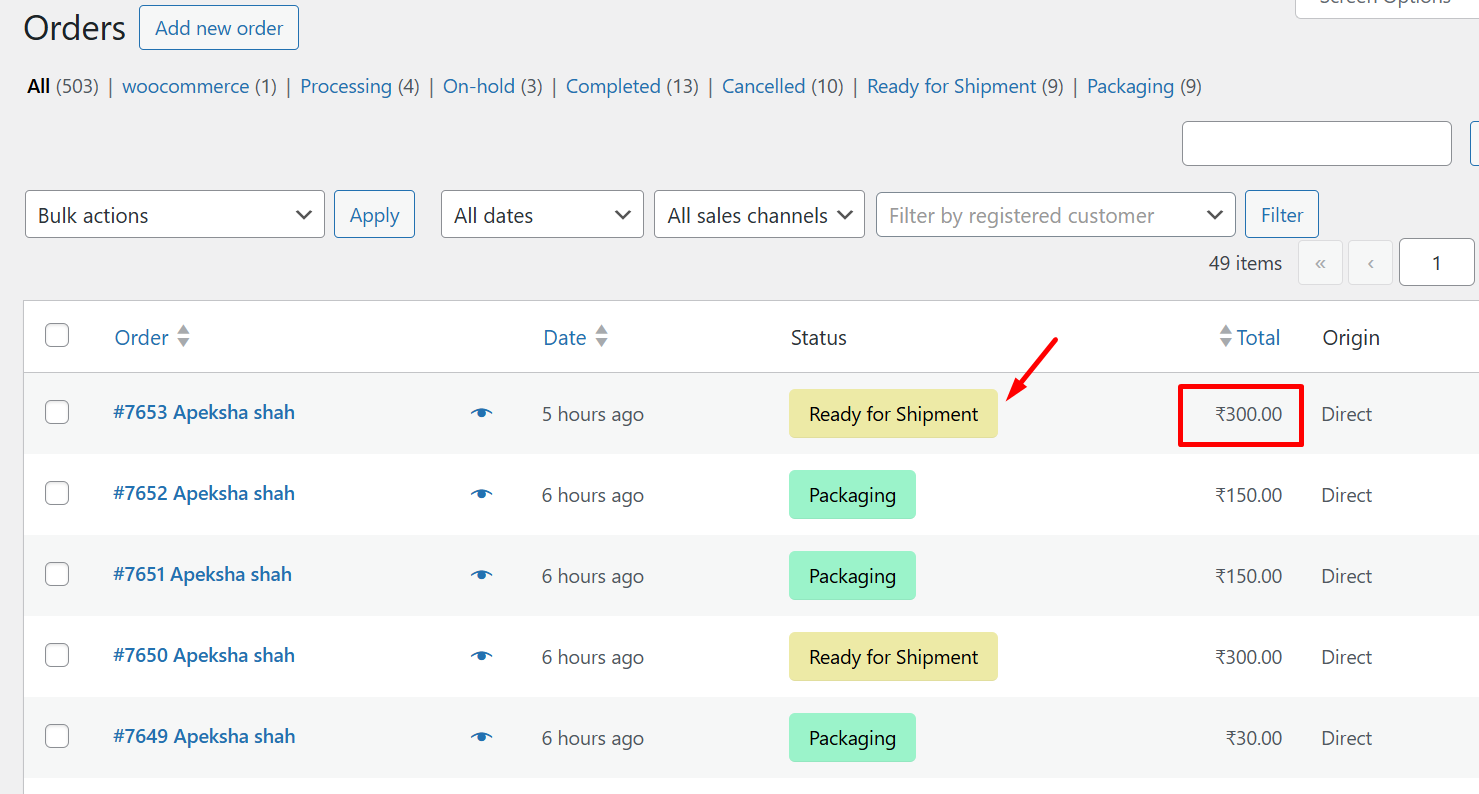Sort orders by the Total column arrows
The image size is (1479, 794).
click(1226, 337)
